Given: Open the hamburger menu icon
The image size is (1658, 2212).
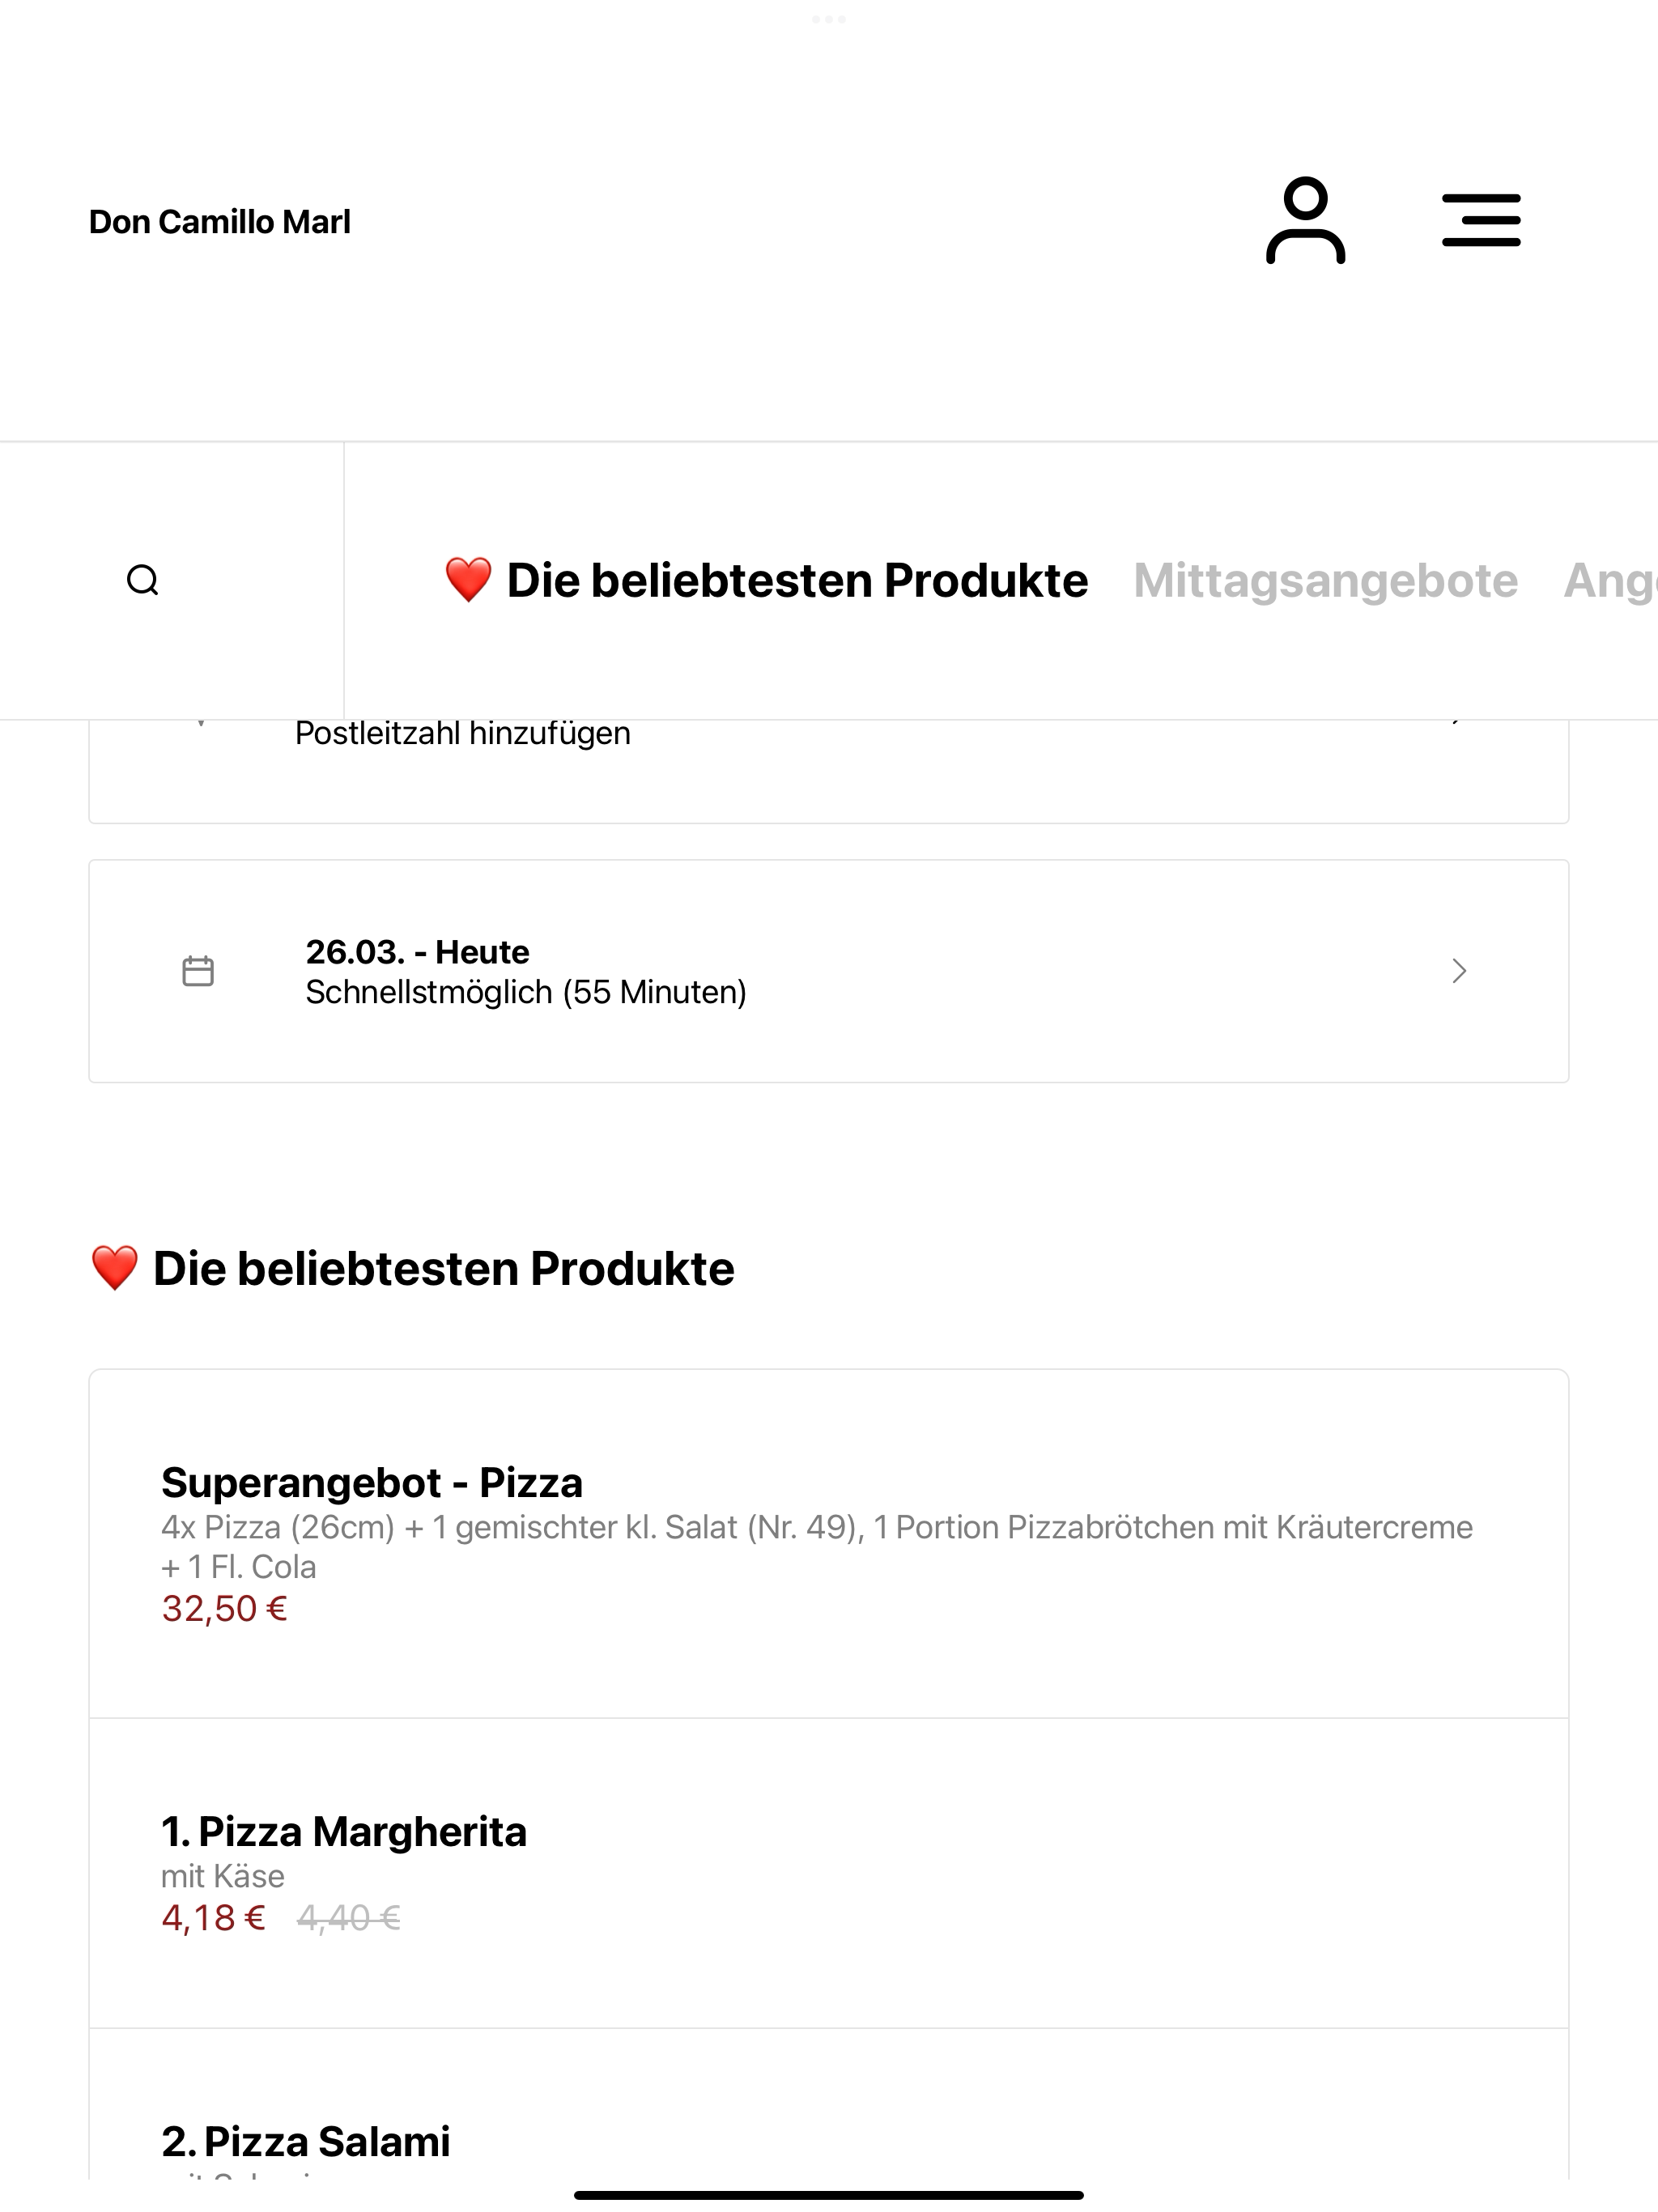Looking at the screenshot, I should click(1481, 220).
